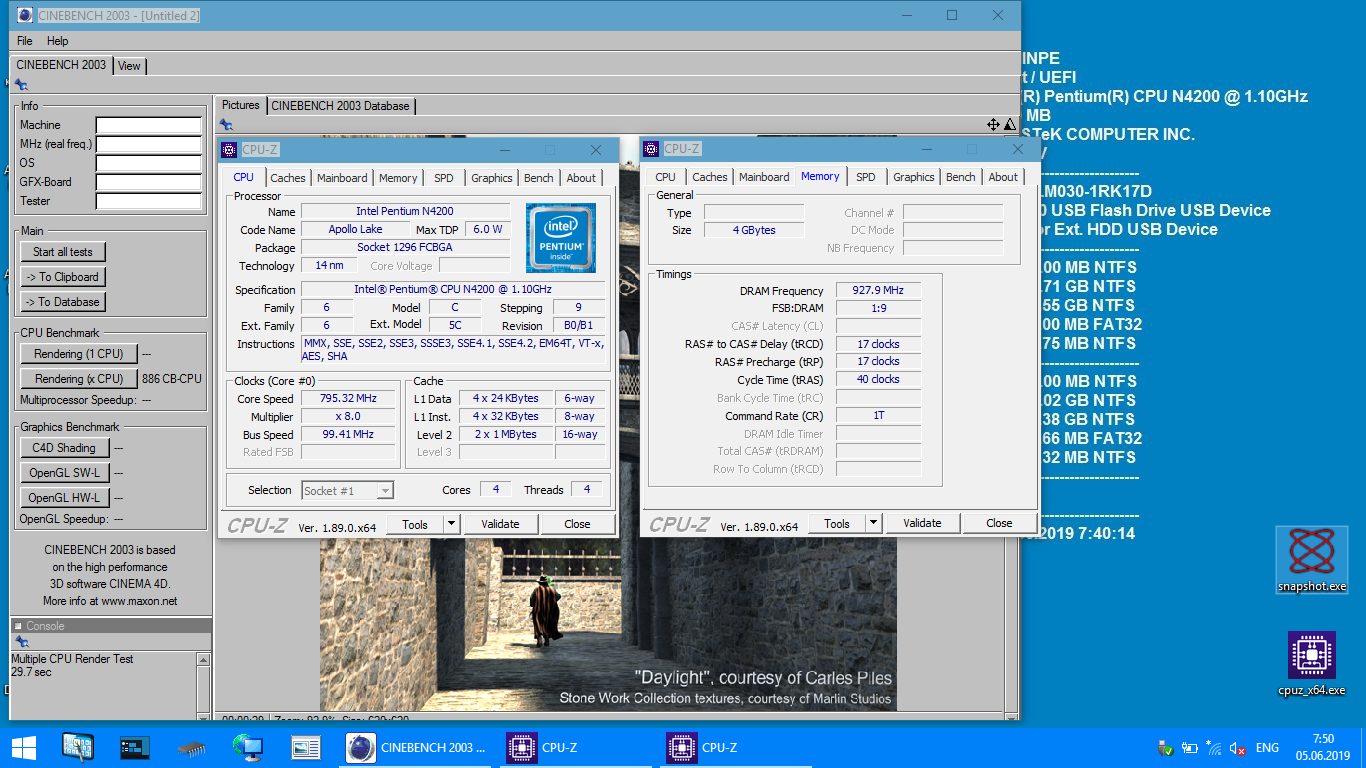Screen dimensions: 1366x768
Task: Open the globe and monitor taskbar icon
Action: [x=247, y=747]
